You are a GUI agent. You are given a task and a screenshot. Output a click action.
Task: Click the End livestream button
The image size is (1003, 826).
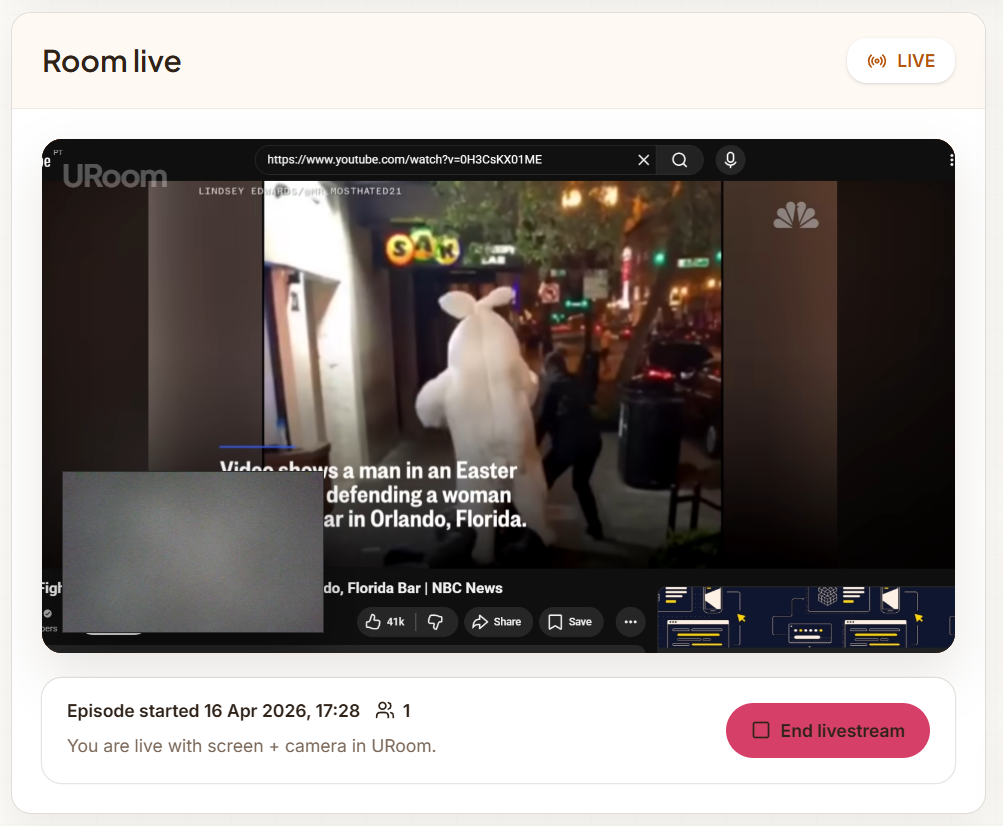click(827, 730)
